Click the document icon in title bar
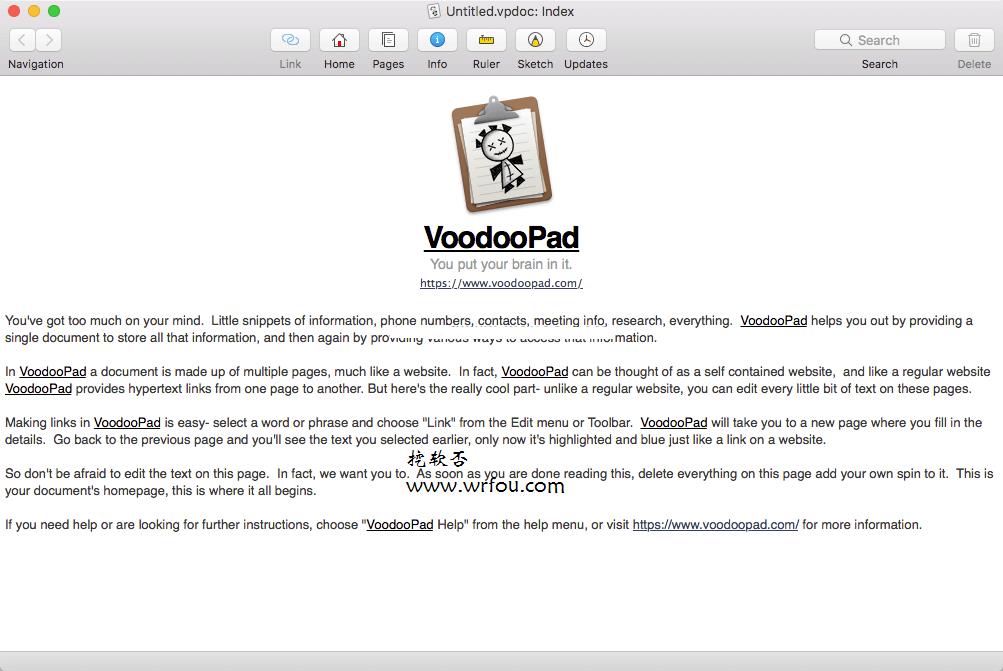The image size is (1003, 671). click(x=434, y=11)
